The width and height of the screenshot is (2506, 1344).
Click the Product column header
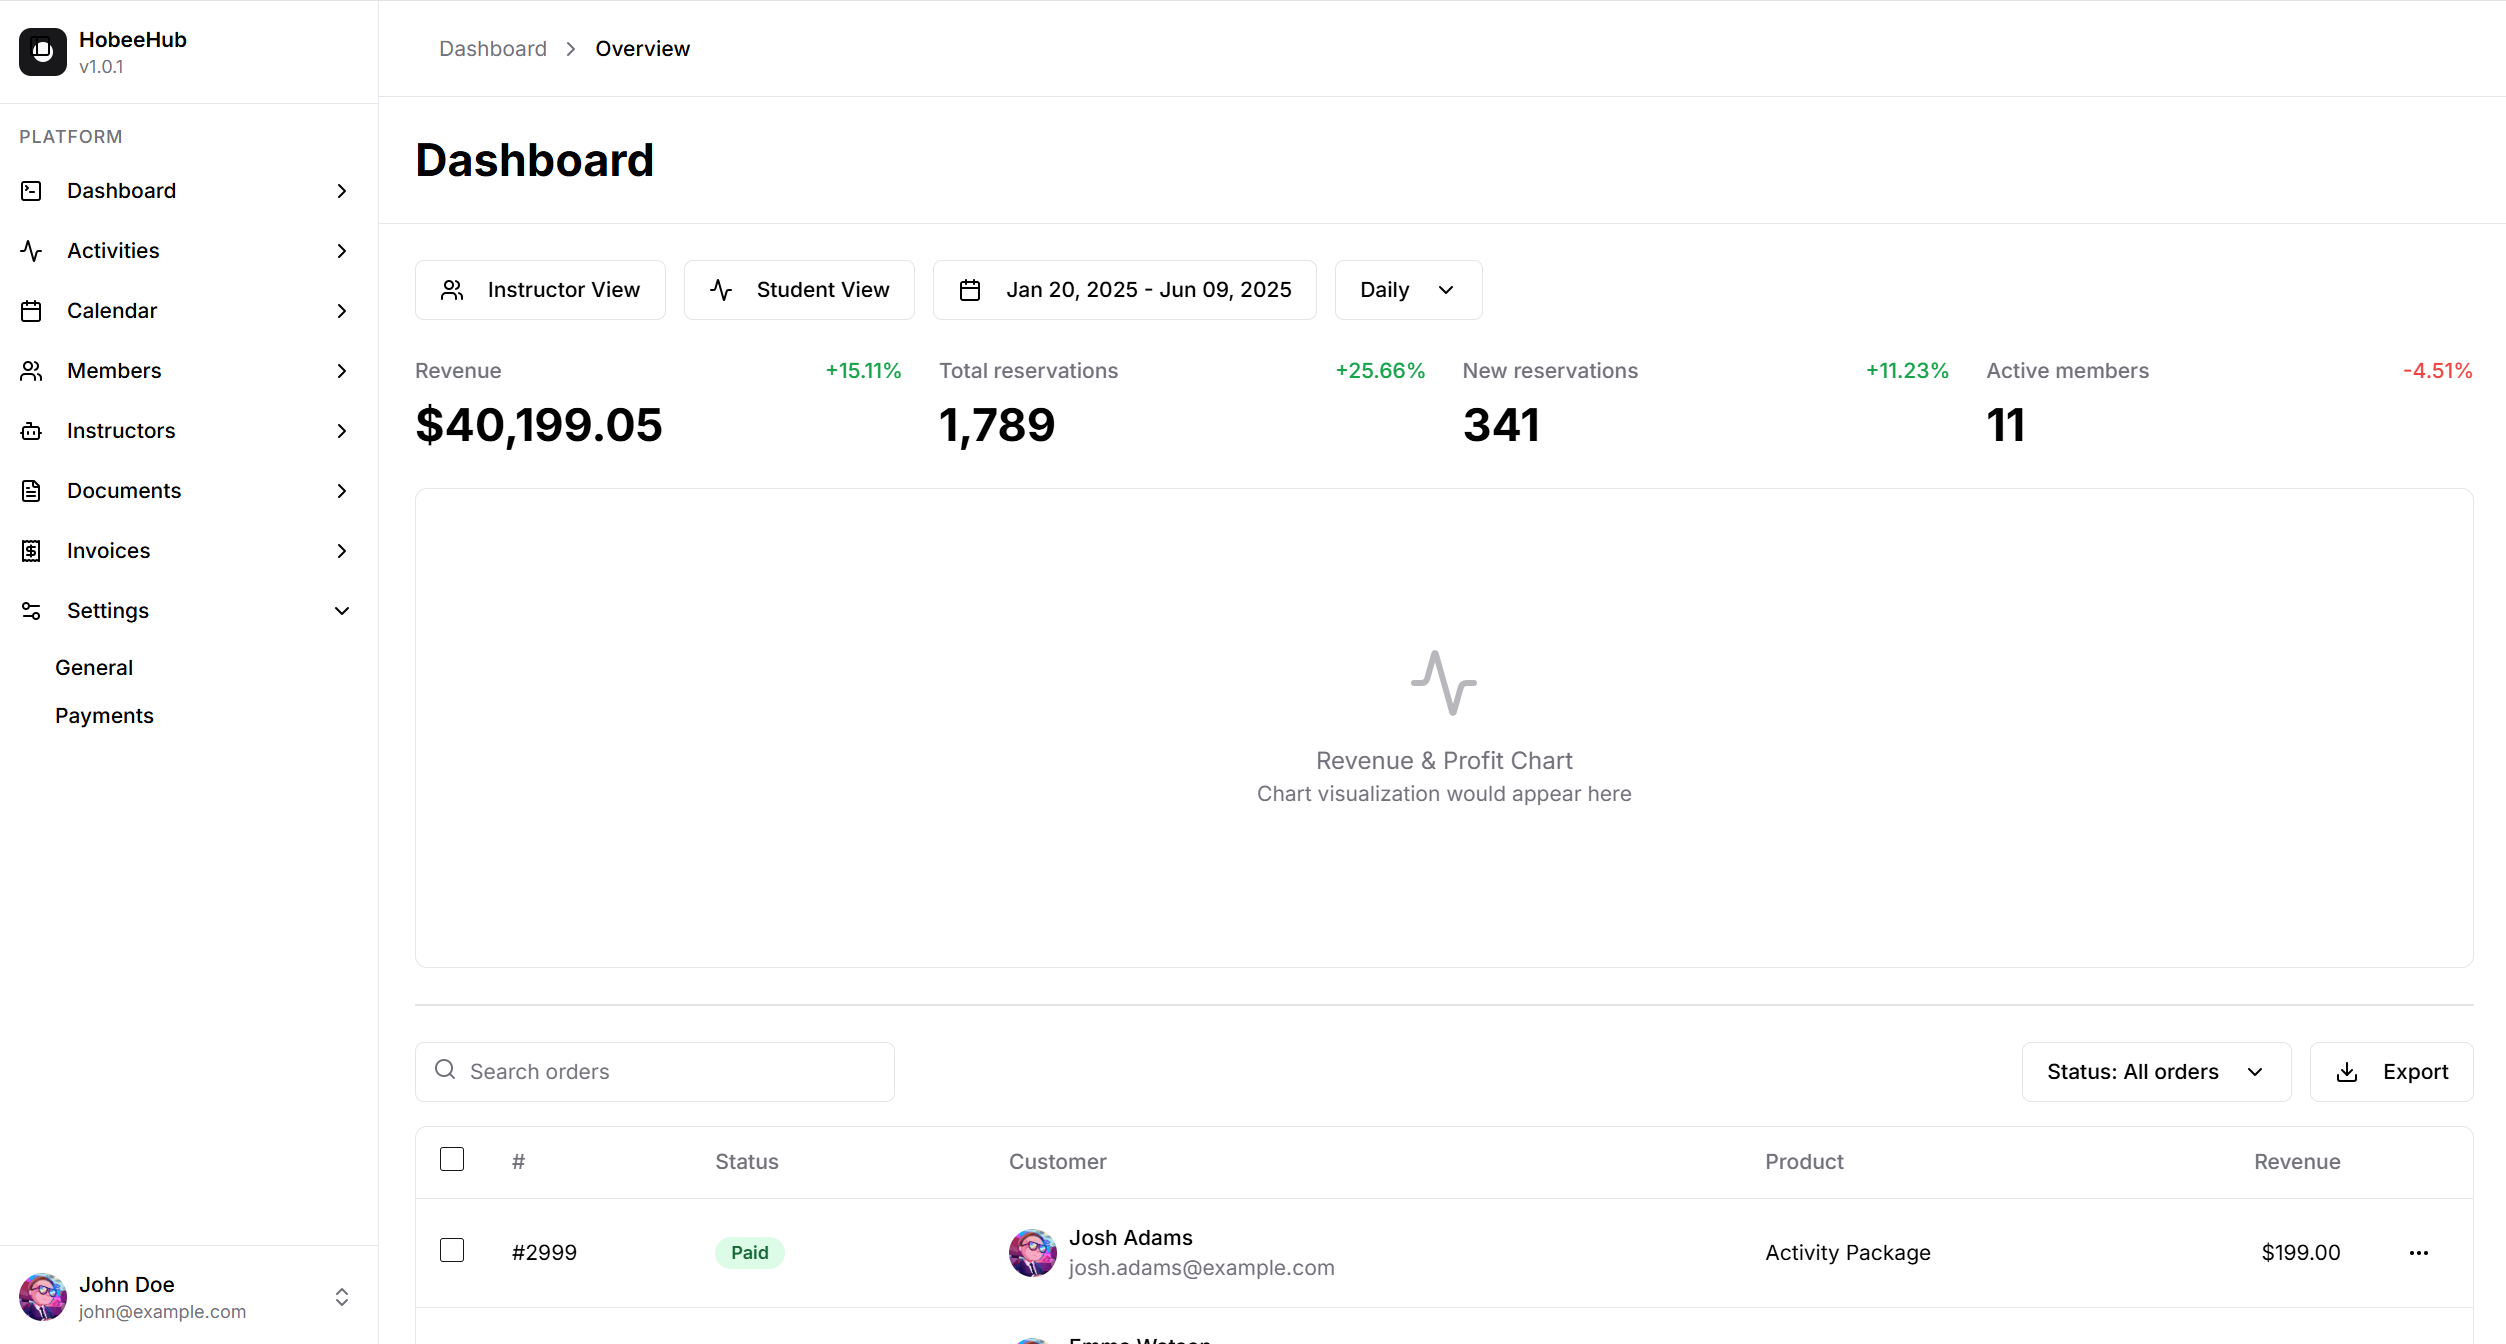pyautogui.click(x=1804, y=1162)
